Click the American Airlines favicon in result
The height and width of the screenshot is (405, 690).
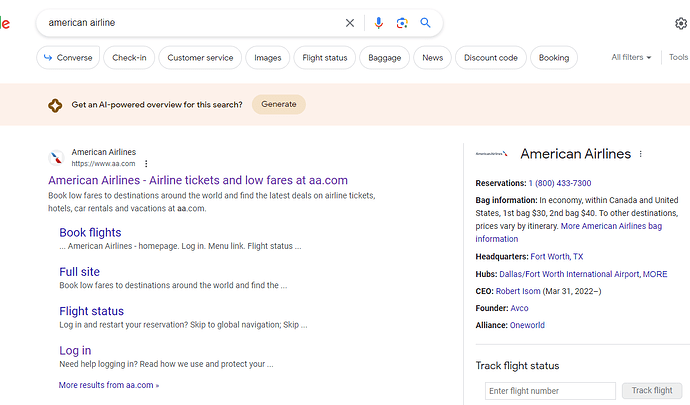coord(56,158)
